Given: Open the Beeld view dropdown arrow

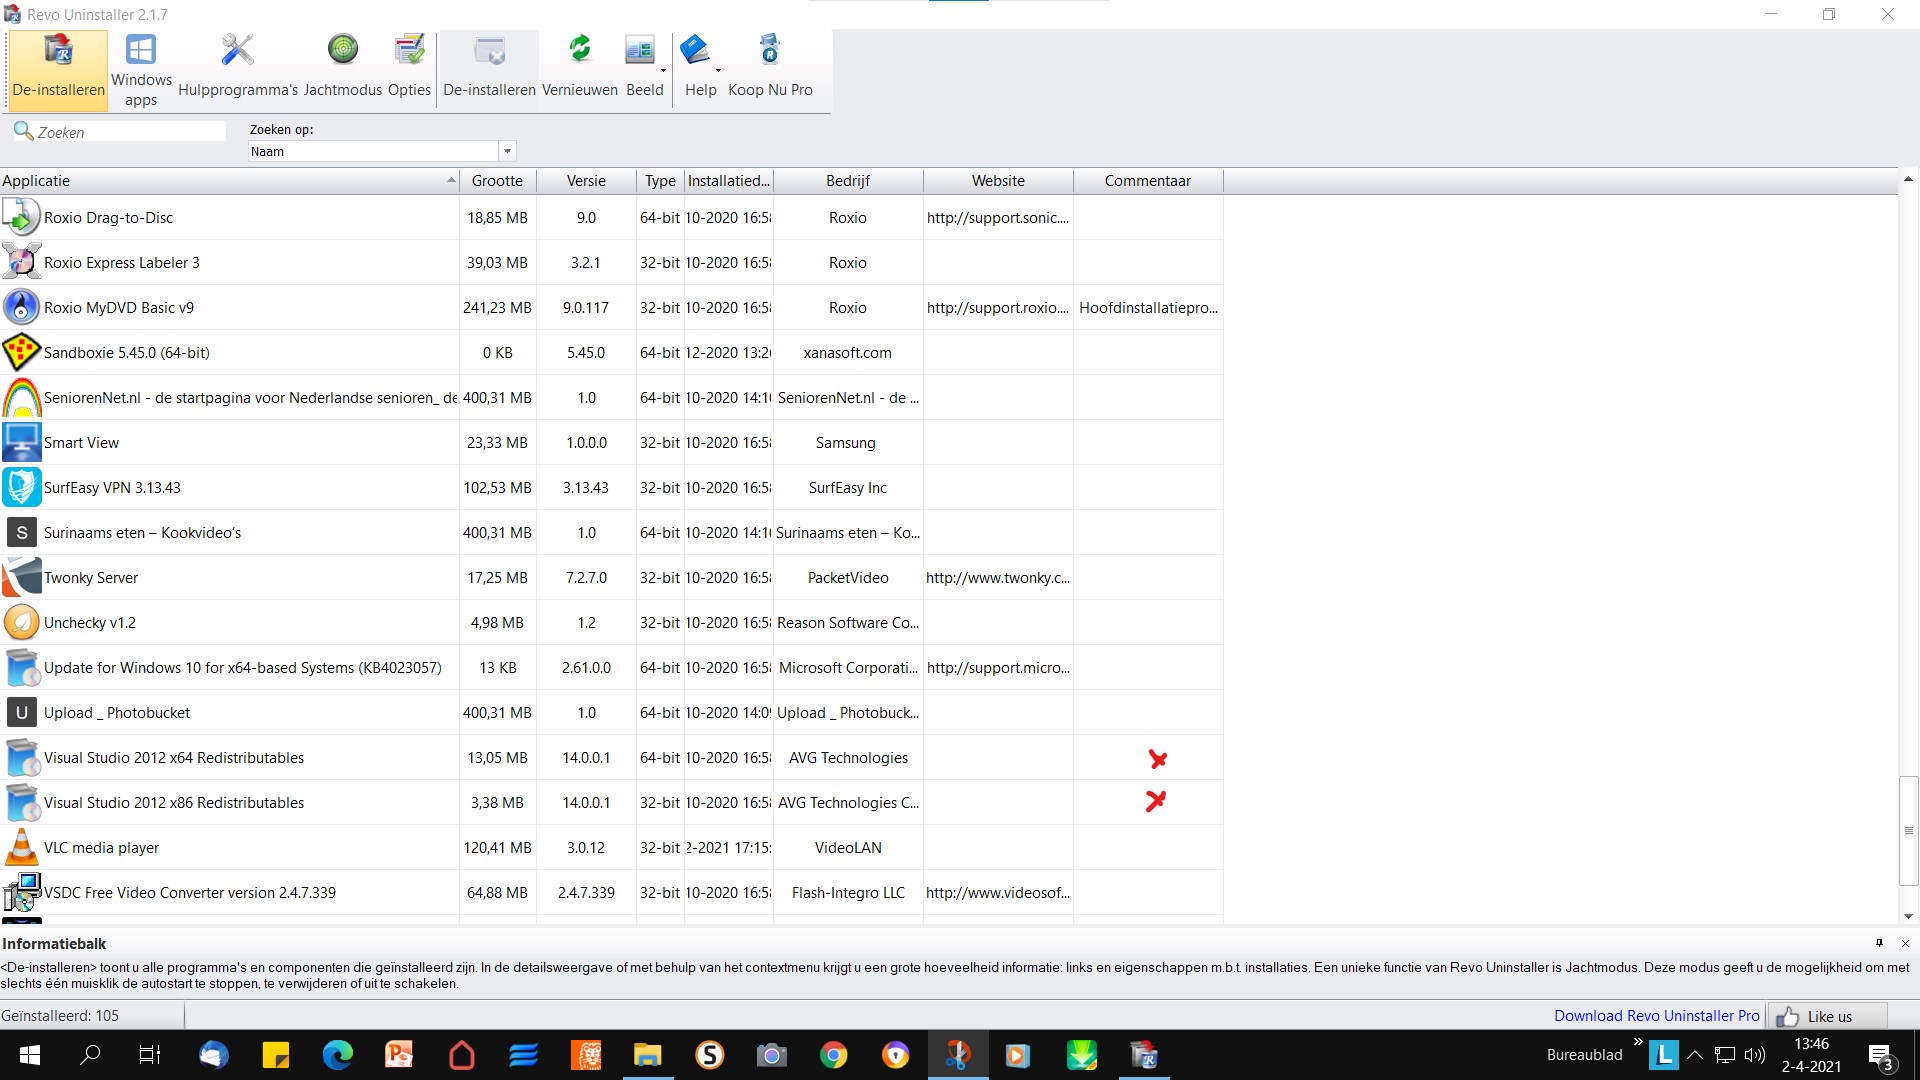Looking at the screenshot, I should [x=663, y=70].
